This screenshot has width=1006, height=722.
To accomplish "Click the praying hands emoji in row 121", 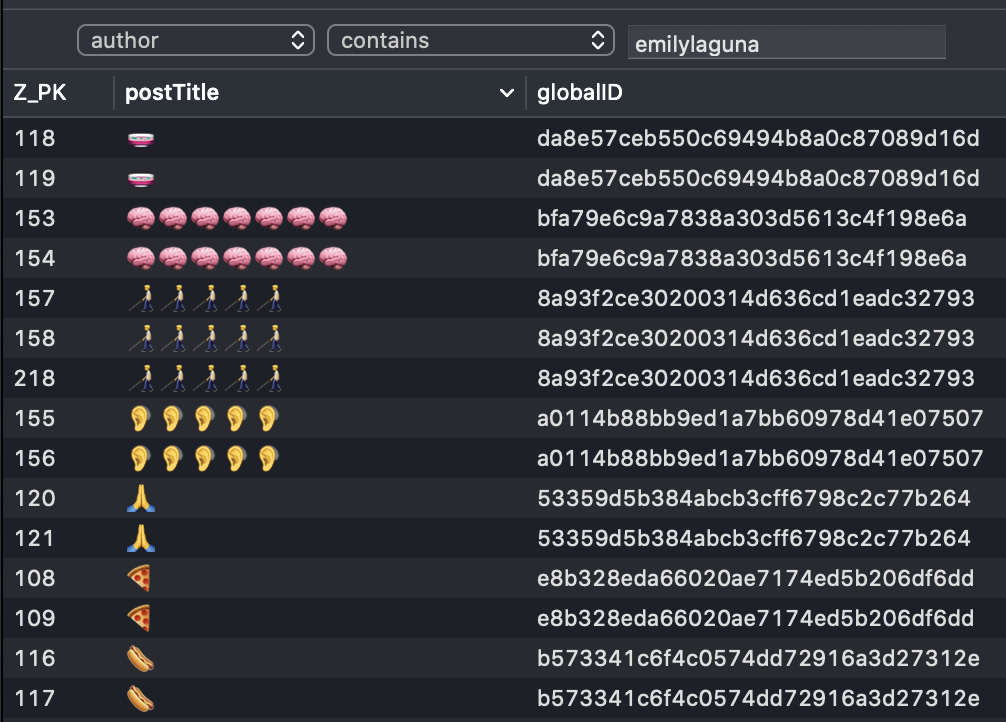I will click(x=141, y=538).
